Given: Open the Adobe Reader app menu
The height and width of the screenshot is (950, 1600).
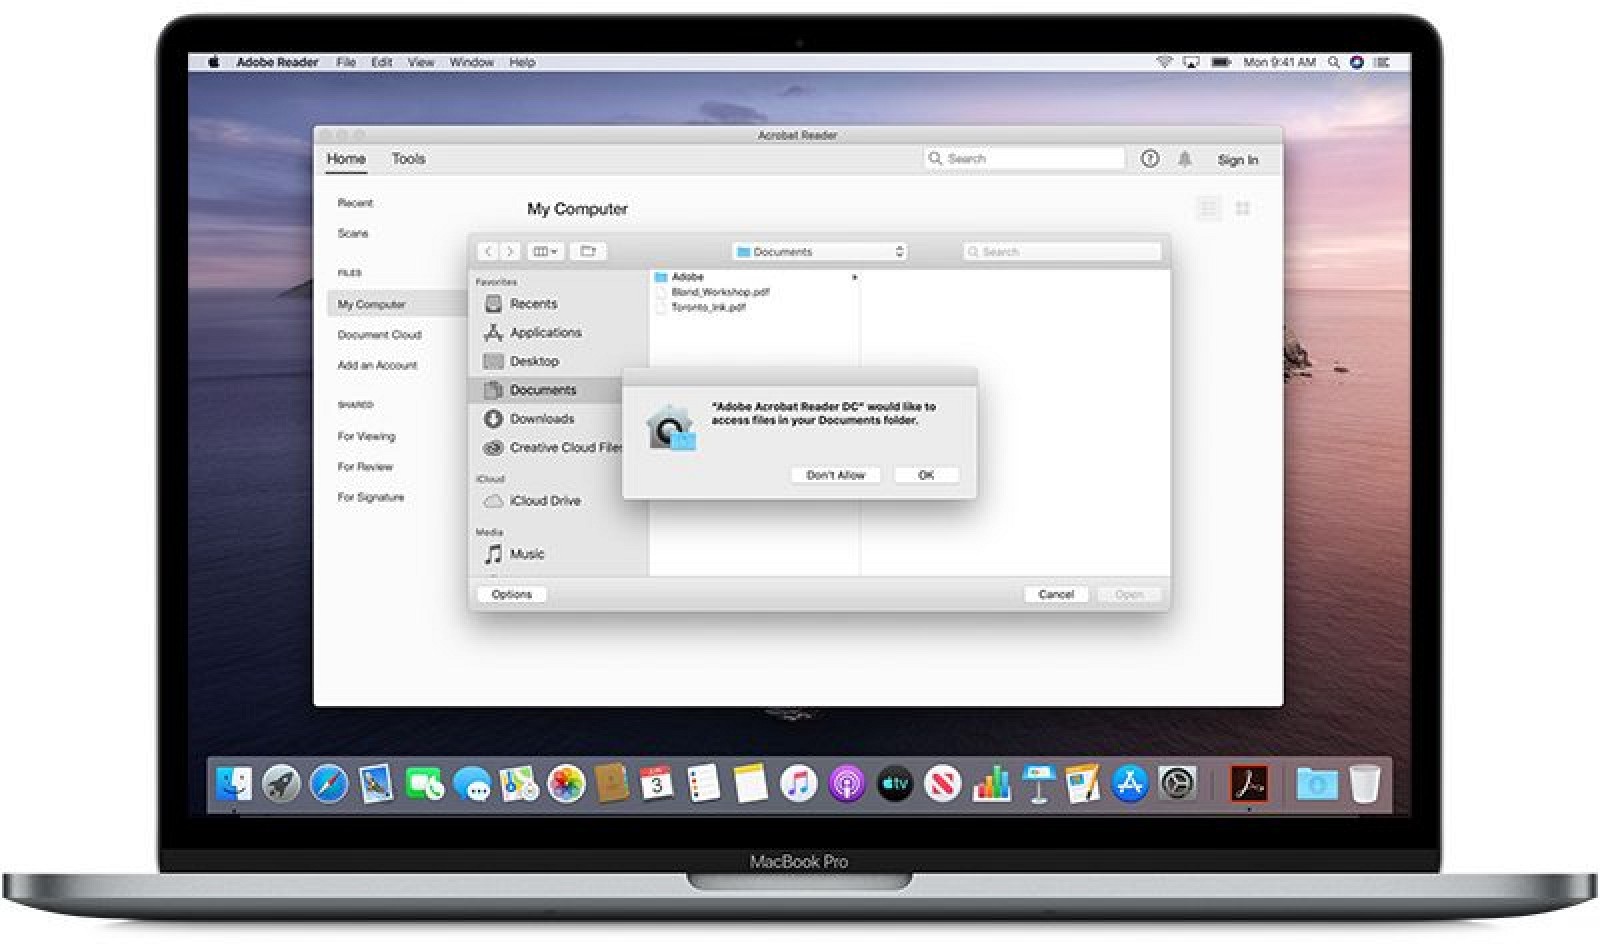Looking at the screenshot, I should coord(277,62).
